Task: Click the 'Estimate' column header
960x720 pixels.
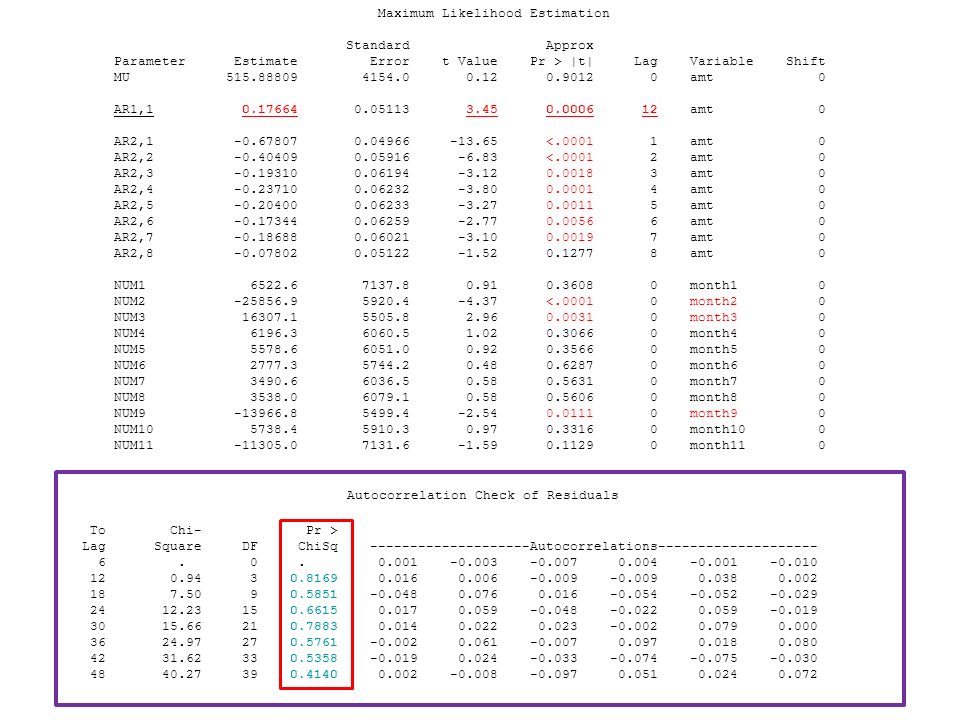Action: (x=266, y=61)
